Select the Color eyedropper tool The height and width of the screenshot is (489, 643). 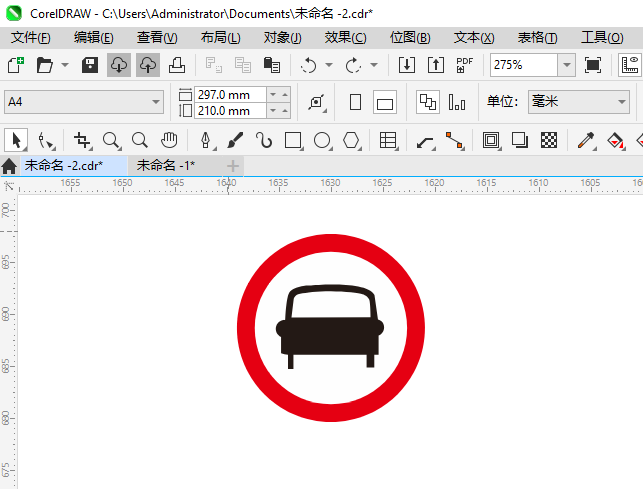pyautogui.click(x=586, y=140)
